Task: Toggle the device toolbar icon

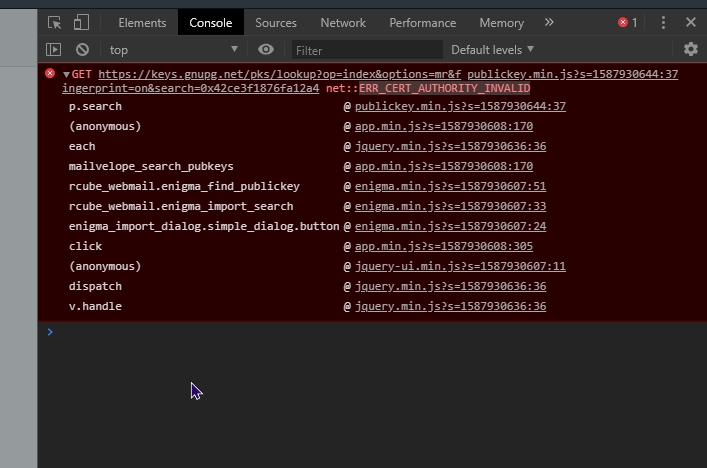Action: [x=82, y=23]
